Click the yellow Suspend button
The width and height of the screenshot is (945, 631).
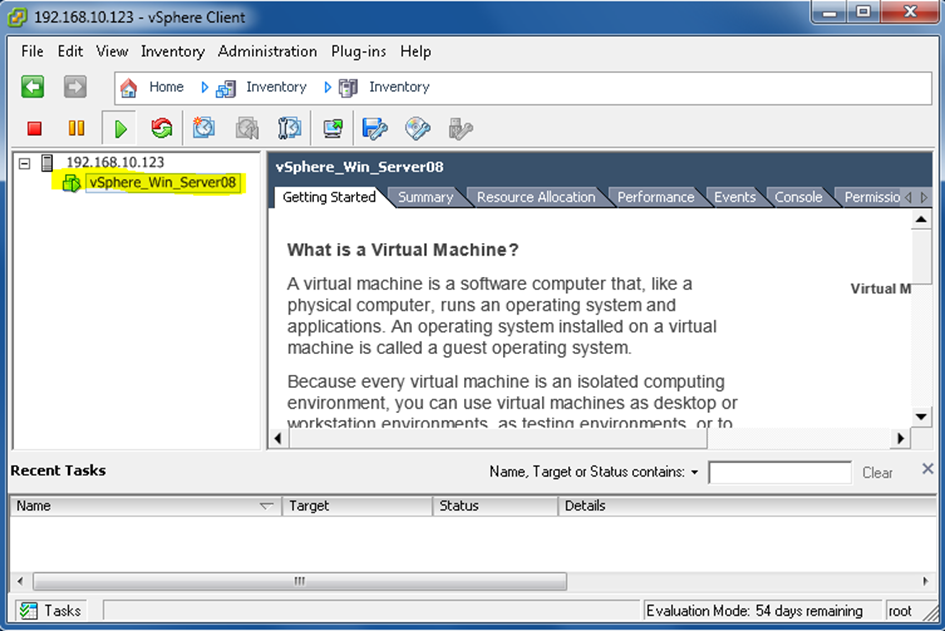(x=77, y=128)
